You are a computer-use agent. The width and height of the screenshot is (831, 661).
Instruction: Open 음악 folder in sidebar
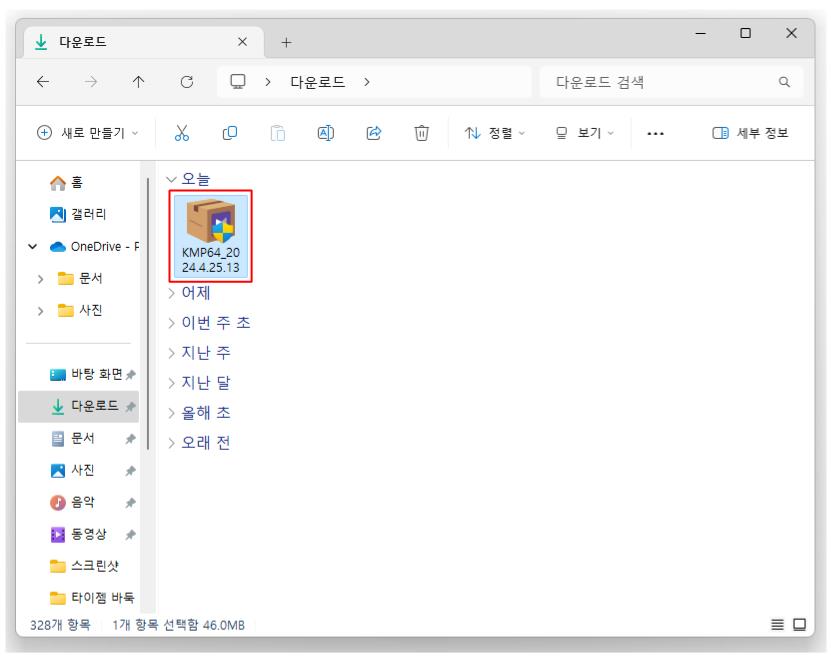click(x=73, y=502)
